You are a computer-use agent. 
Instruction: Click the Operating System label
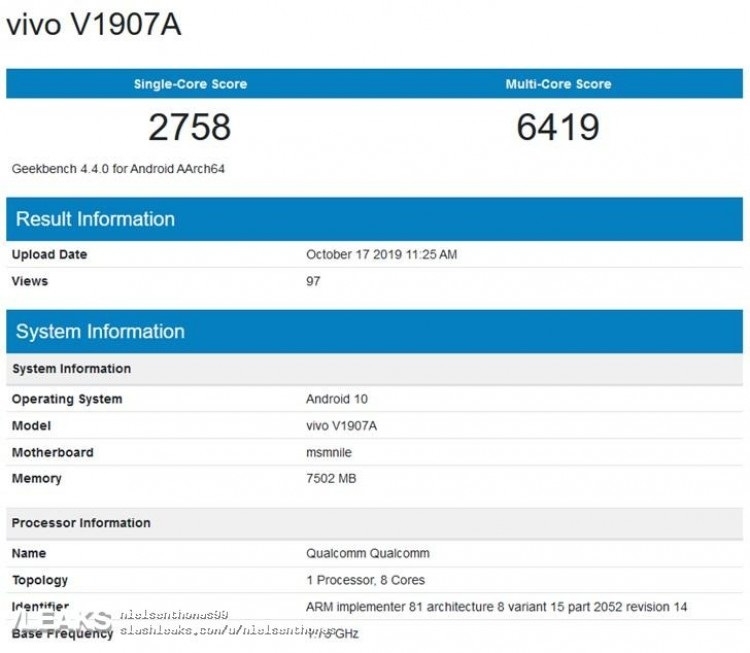pyautogui.click(x=67, y=399)
